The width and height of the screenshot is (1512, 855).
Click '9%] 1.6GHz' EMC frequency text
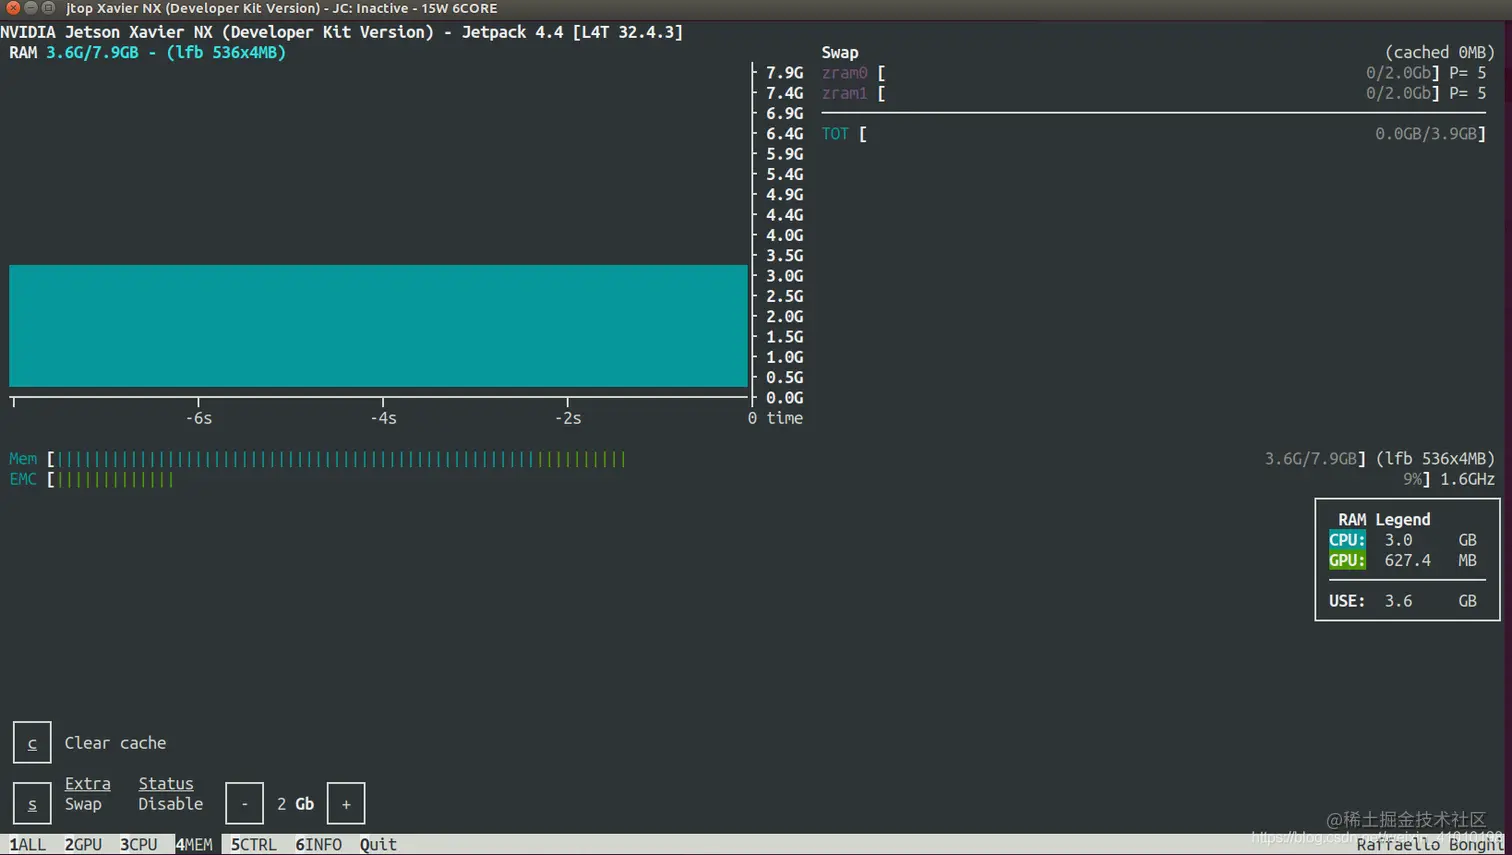pyautogui.click(x=1449, y=480)
